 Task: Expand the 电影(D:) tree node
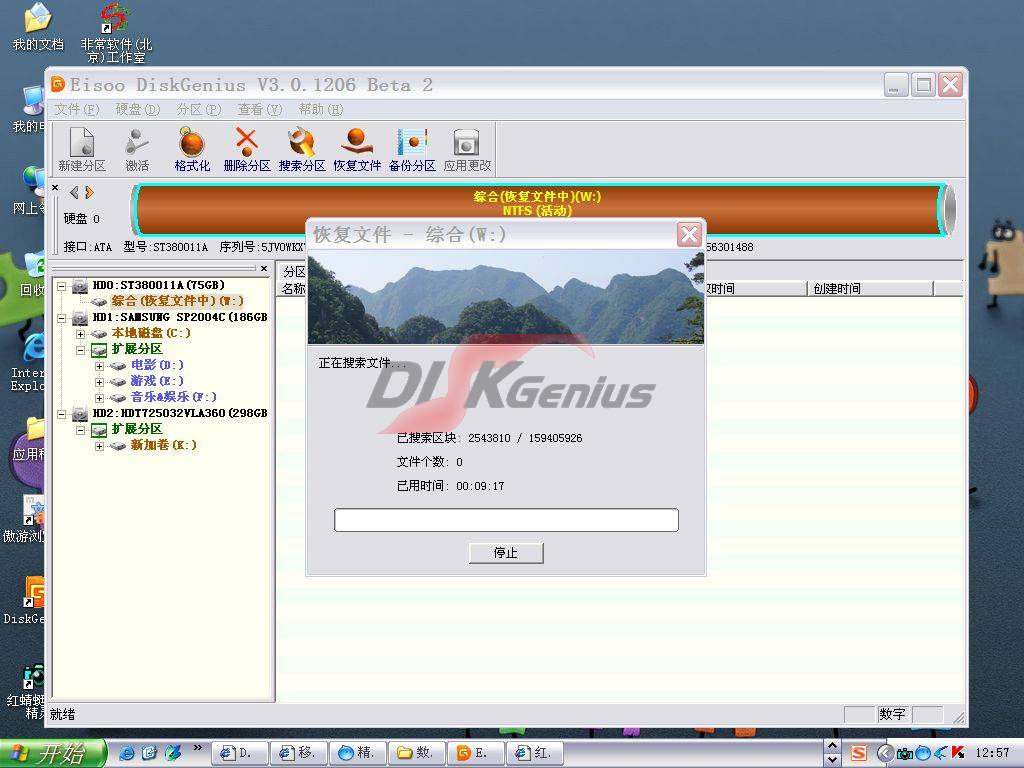[99, 366]
